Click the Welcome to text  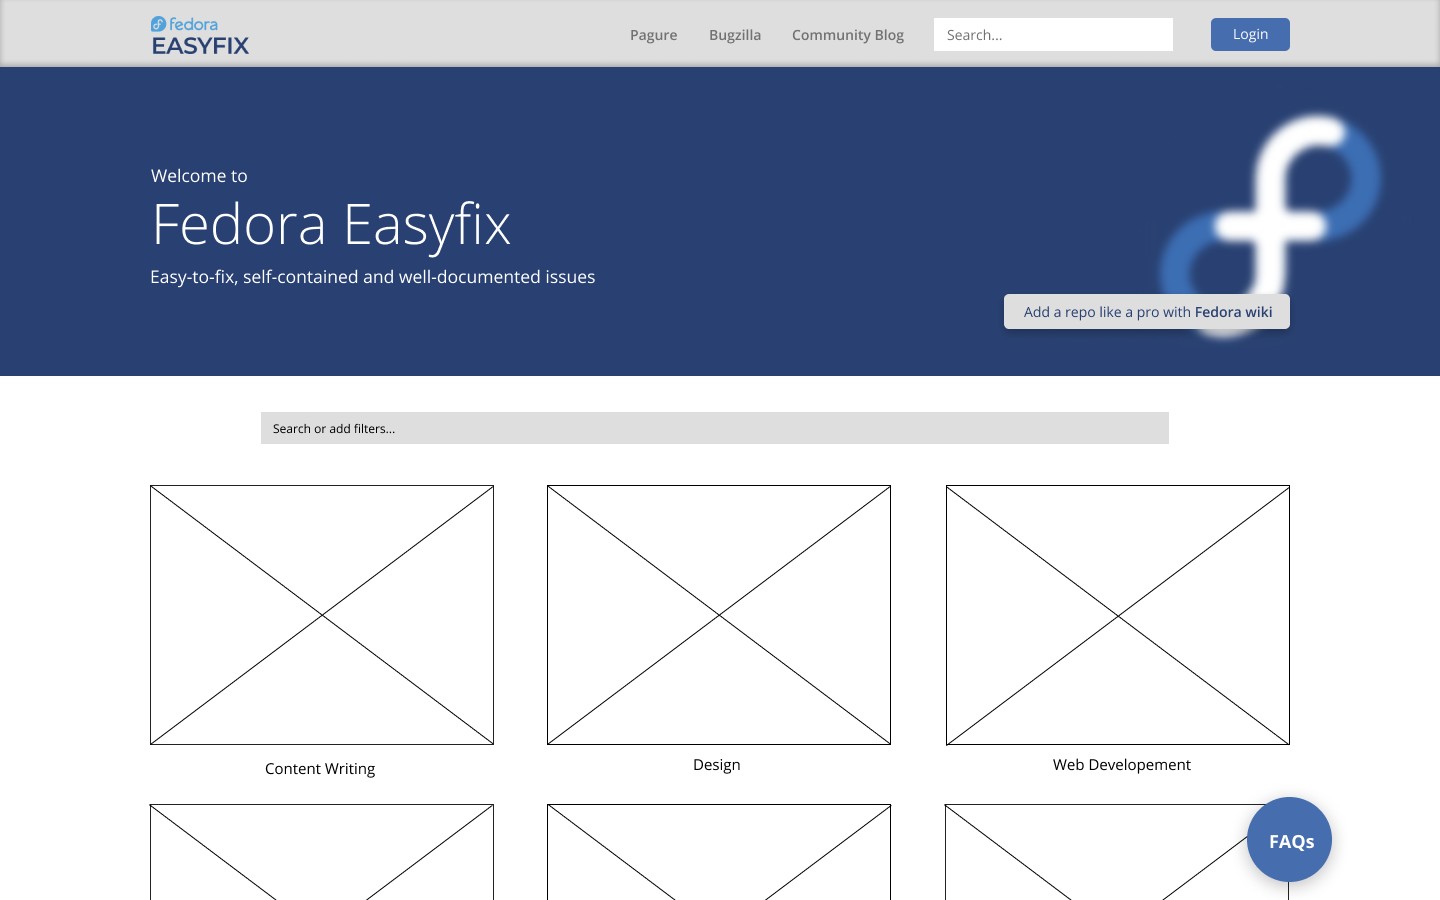click(199, 176)
